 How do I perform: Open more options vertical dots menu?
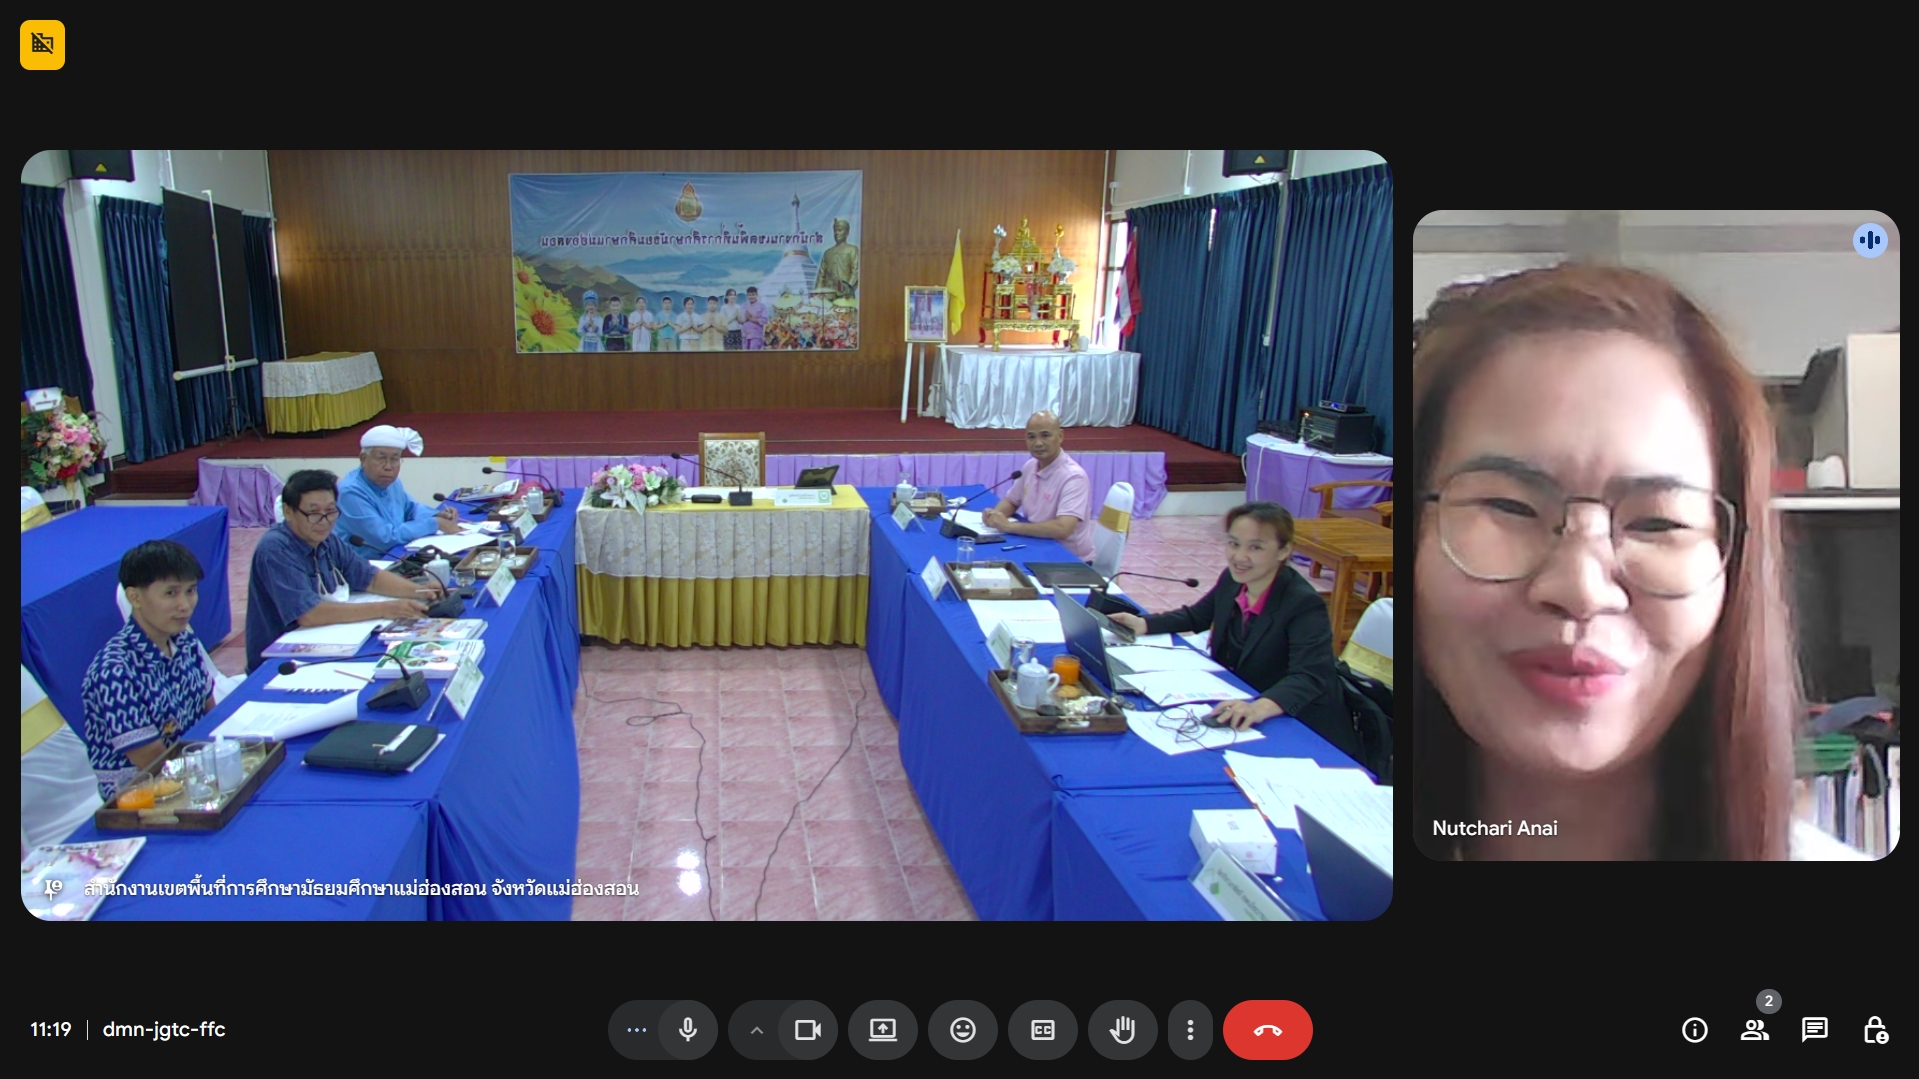pos(1190,1030)
